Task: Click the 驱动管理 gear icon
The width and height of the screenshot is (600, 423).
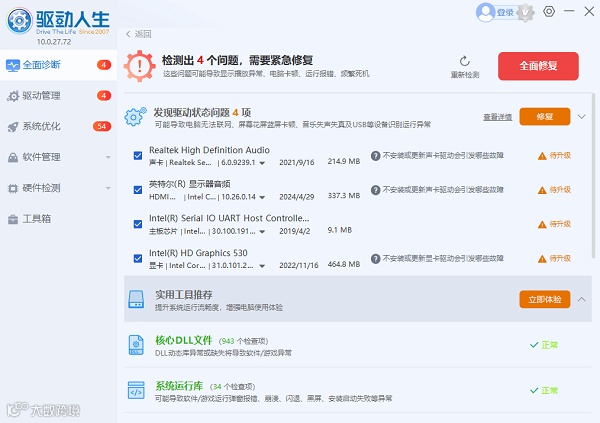Action: coord(13,96)
